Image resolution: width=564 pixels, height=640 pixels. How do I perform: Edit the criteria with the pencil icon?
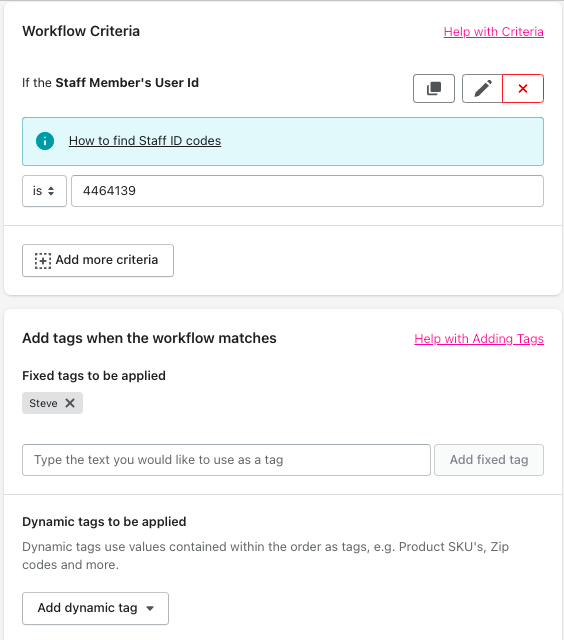click(482, 88)
